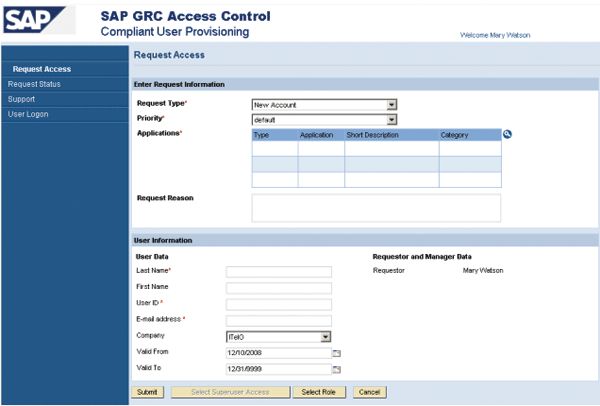Focus the Last Name input field
The height and width of the screenshot is (406, 600).
(x=279, y=272)
